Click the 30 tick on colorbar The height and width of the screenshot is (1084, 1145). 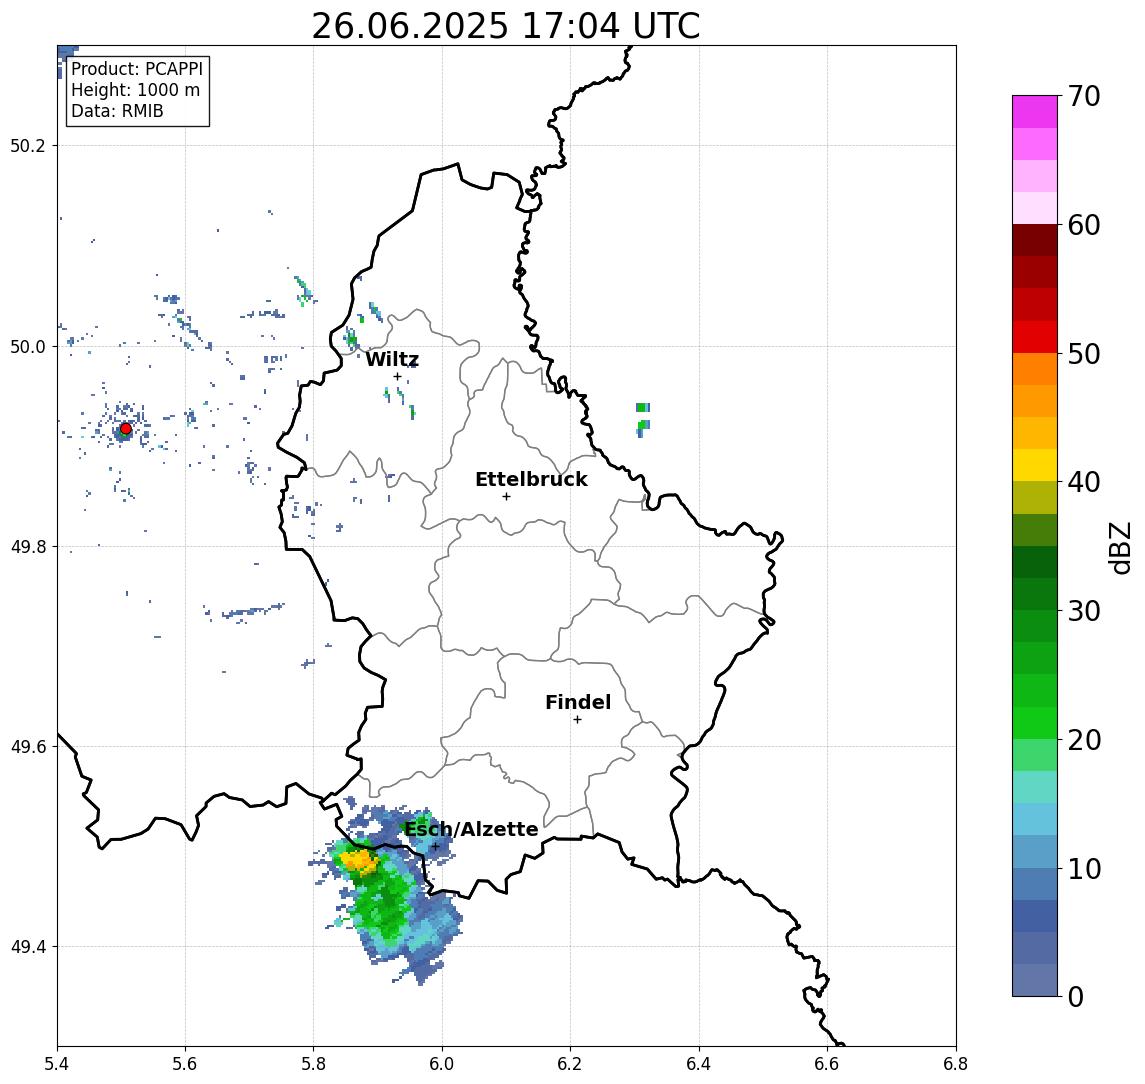pyautogui.click(x=1083, y=611)
